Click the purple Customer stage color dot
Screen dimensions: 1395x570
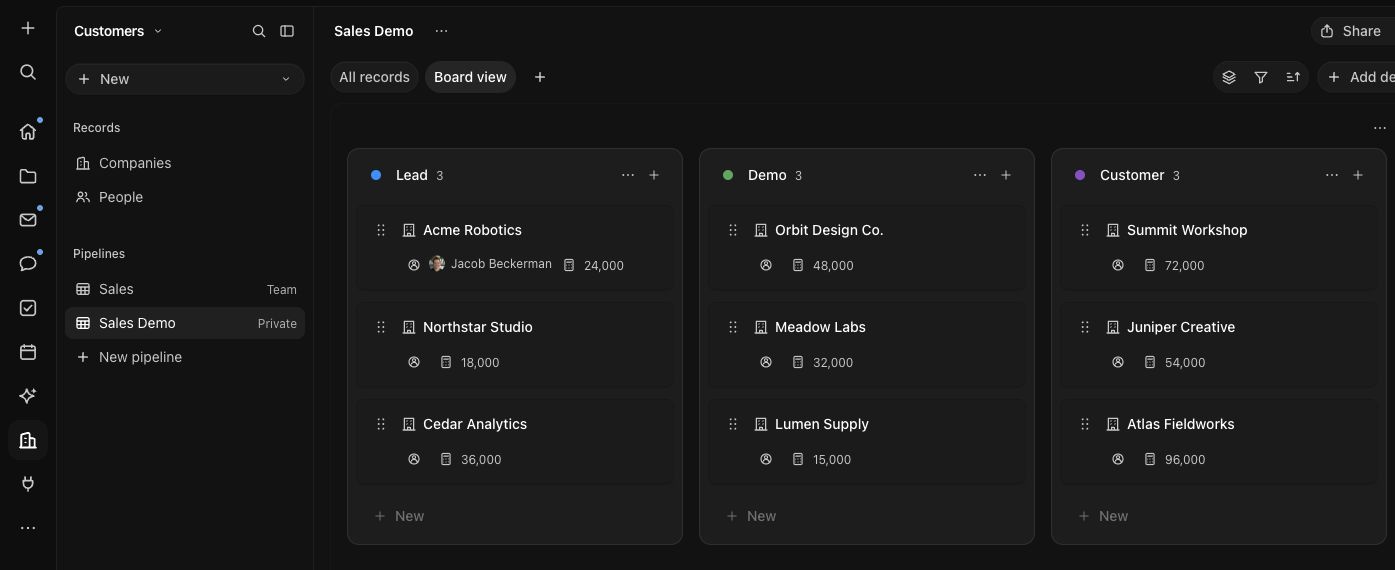pos(1080,175)
